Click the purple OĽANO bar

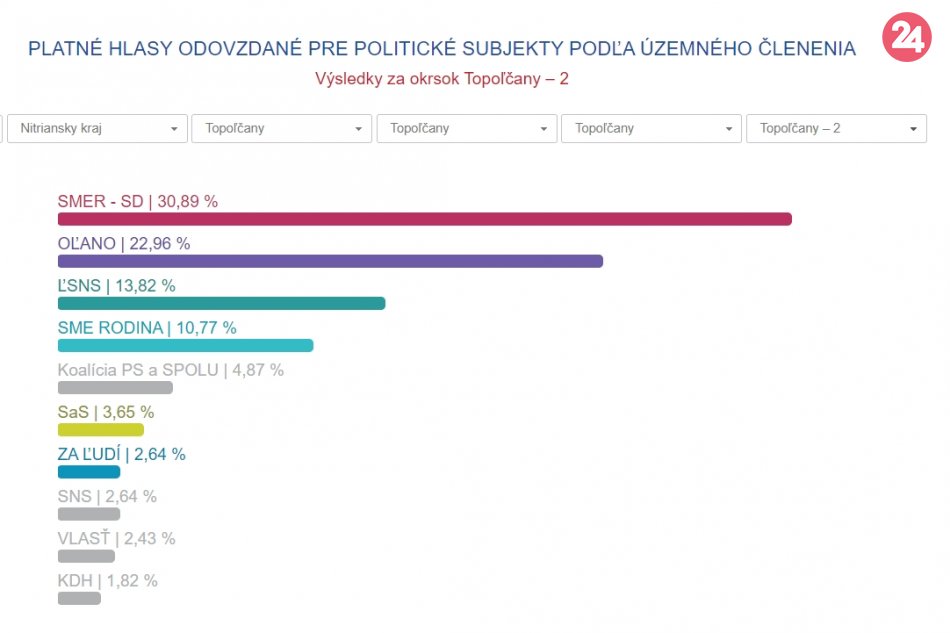pyautogui.click(x=330, y=261)
